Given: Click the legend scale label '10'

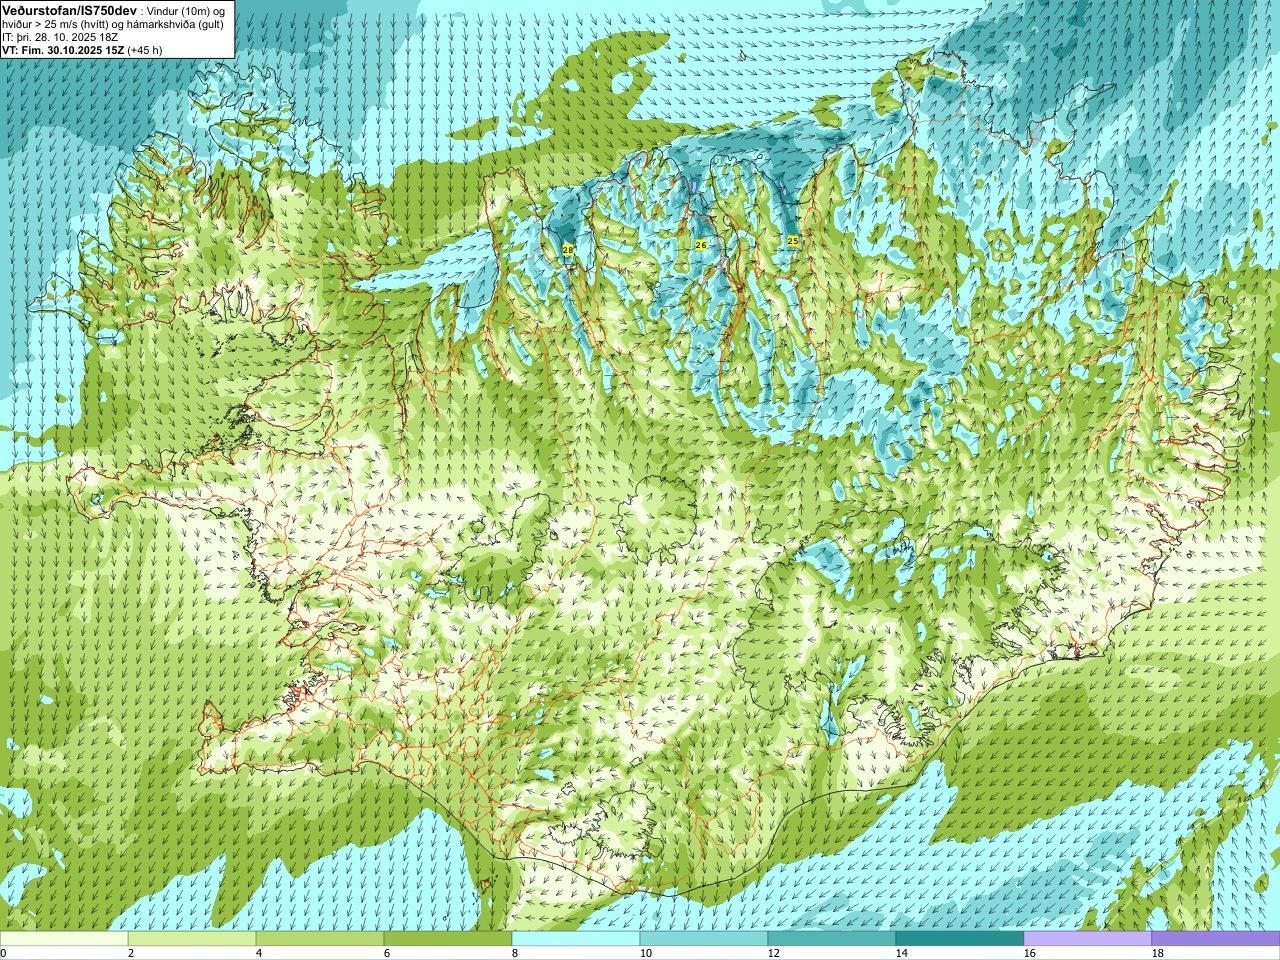Looking at the screenshot, I should pyautogui.click(x=645, y=954).
